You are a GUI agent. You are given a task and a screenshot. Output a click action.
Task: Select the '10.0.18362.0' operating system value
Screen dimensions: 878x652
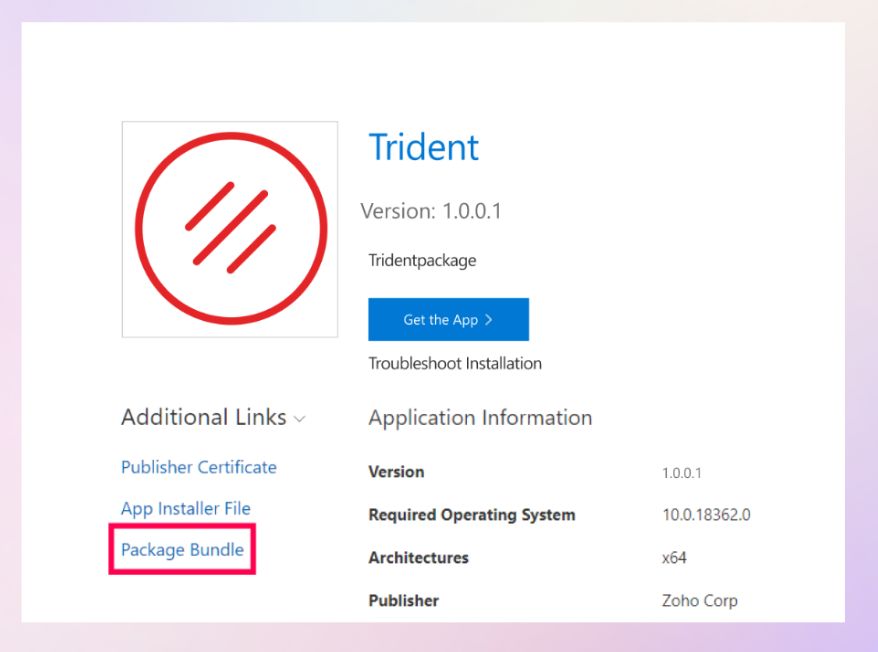coord(706,515)
